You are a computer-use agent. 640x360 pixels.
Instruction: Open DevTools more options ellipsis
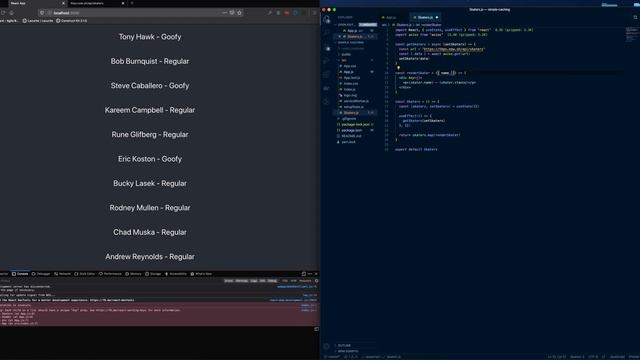[310, 274]
